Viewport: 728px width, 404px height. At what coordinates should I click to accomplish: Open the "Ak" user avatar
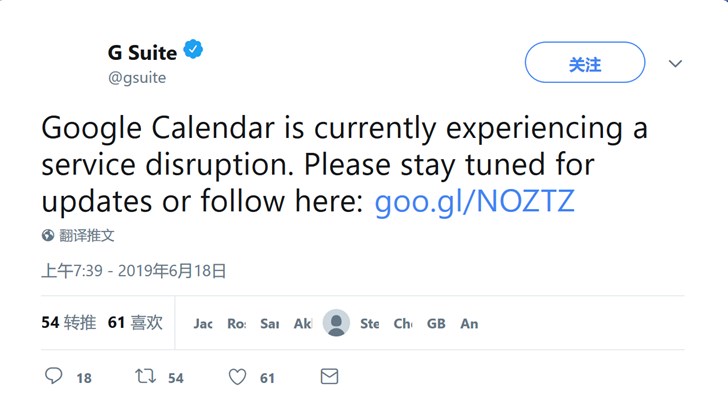[x=303, y=324]
